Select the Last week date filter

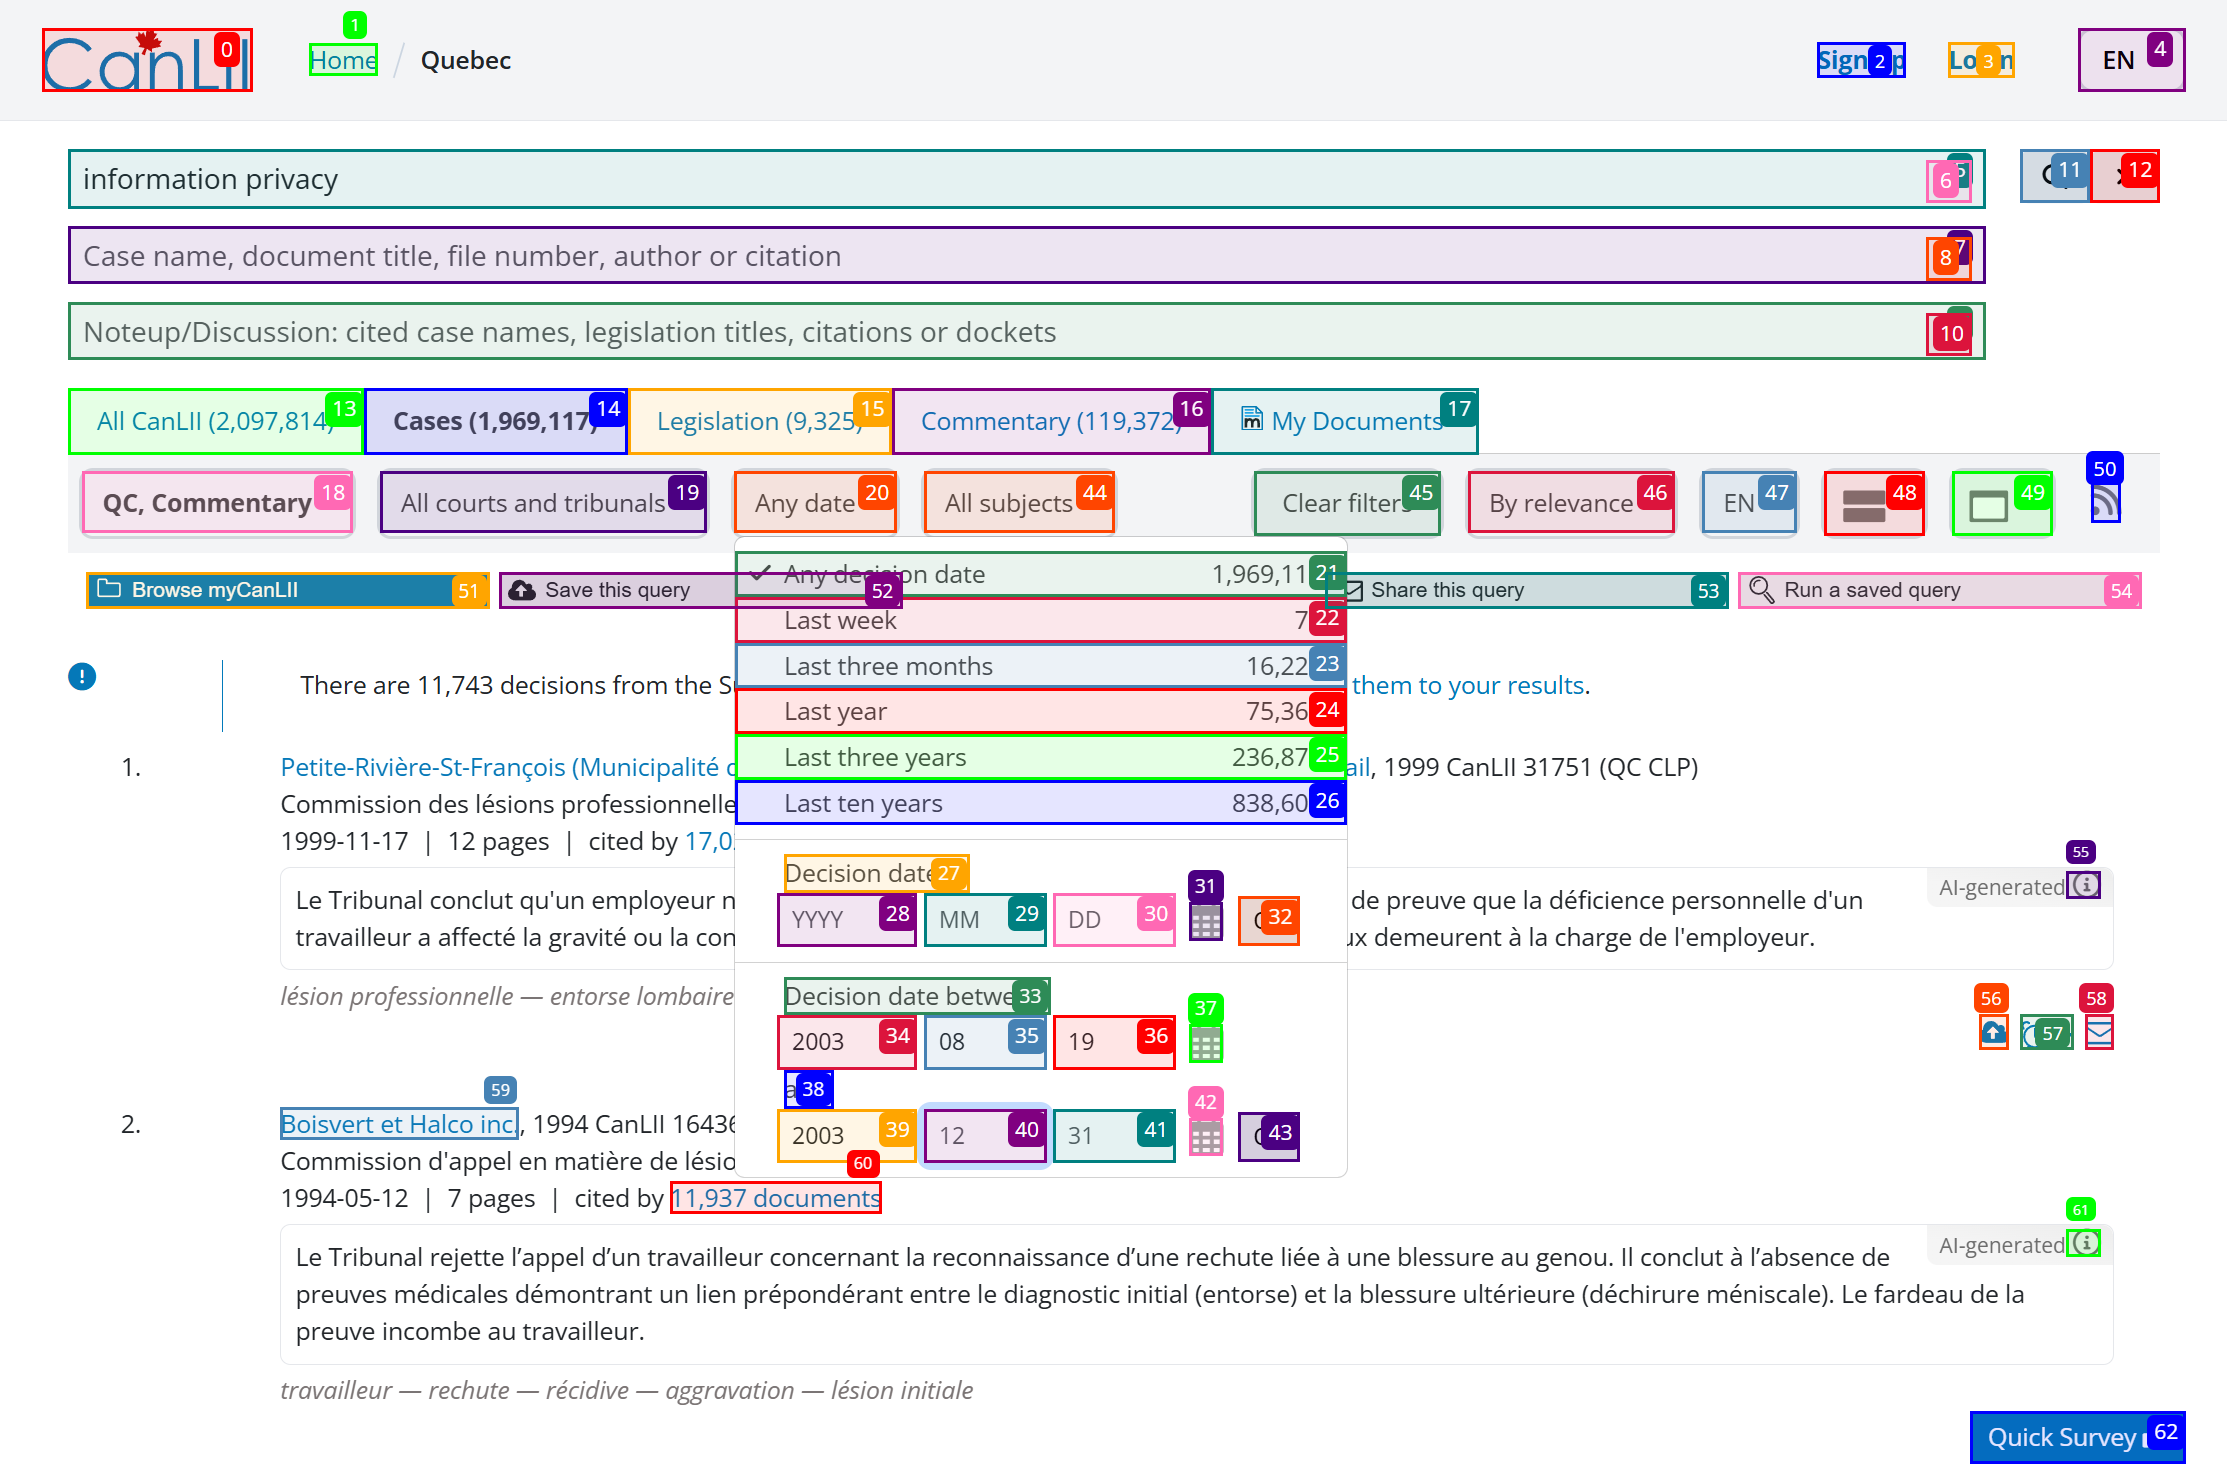tap(1040, 620)
